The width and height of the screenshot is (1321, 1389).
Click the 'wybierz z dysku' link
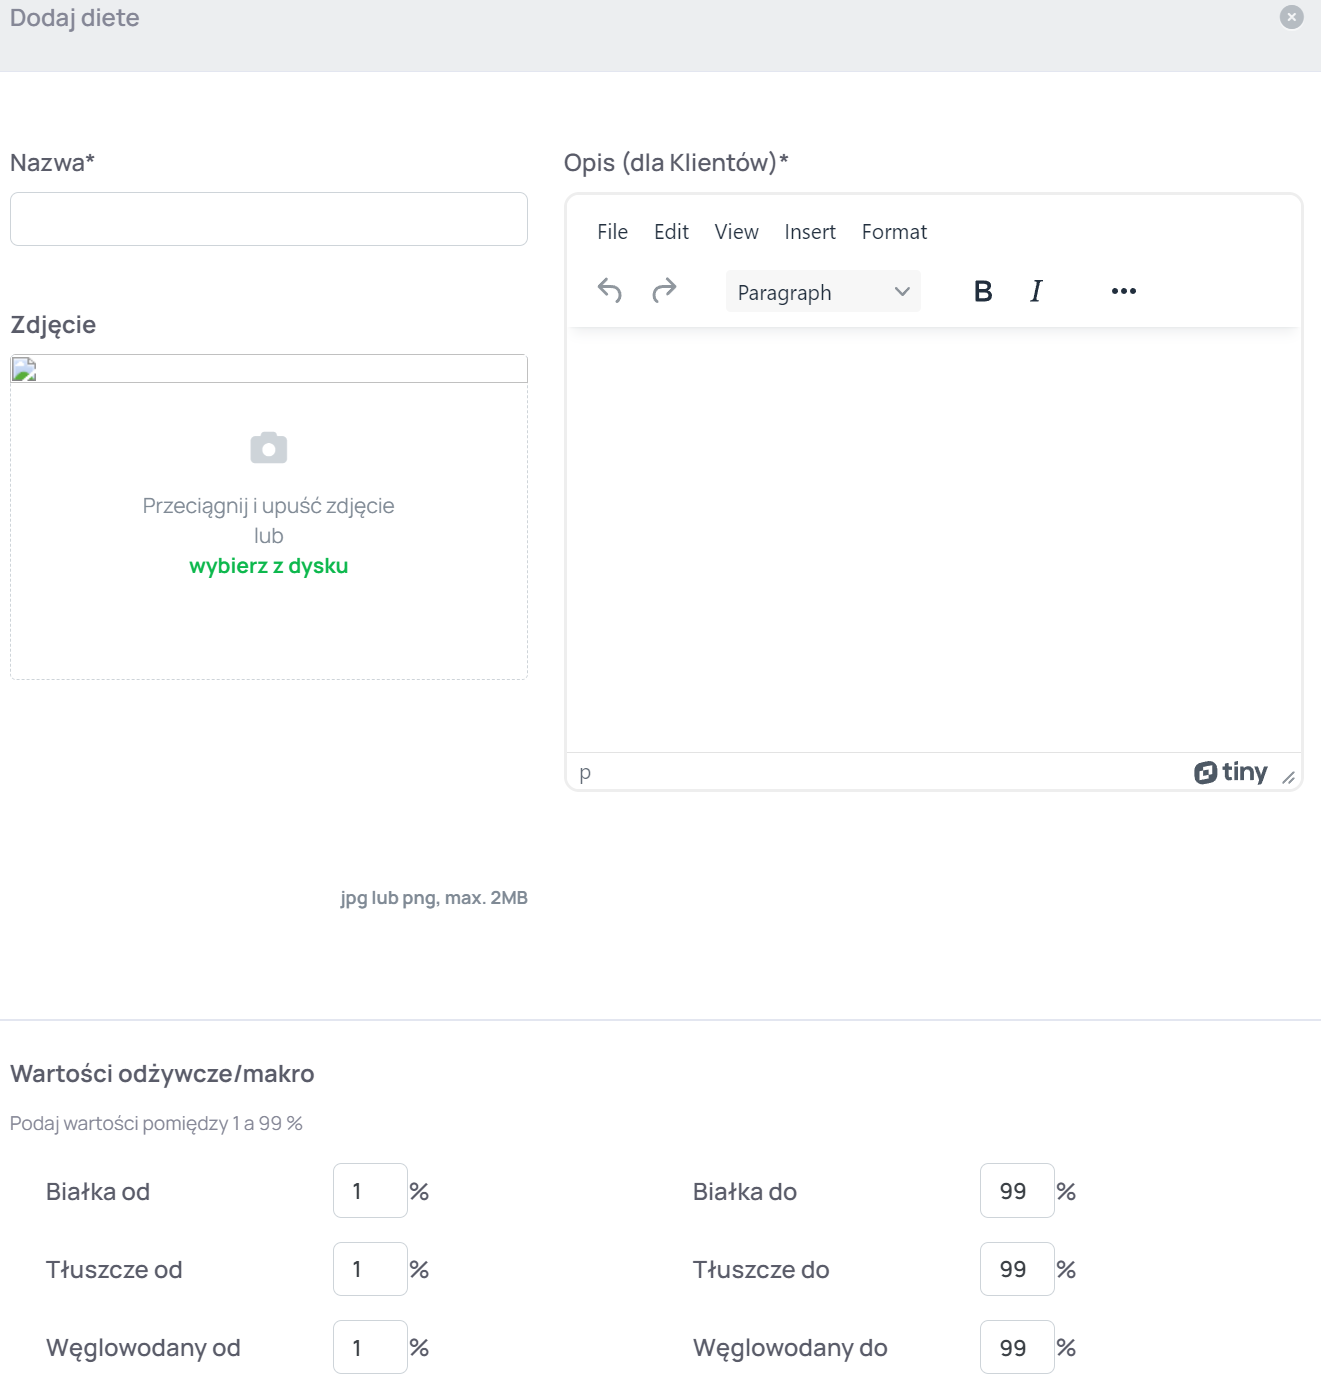(x=268, y=566)
